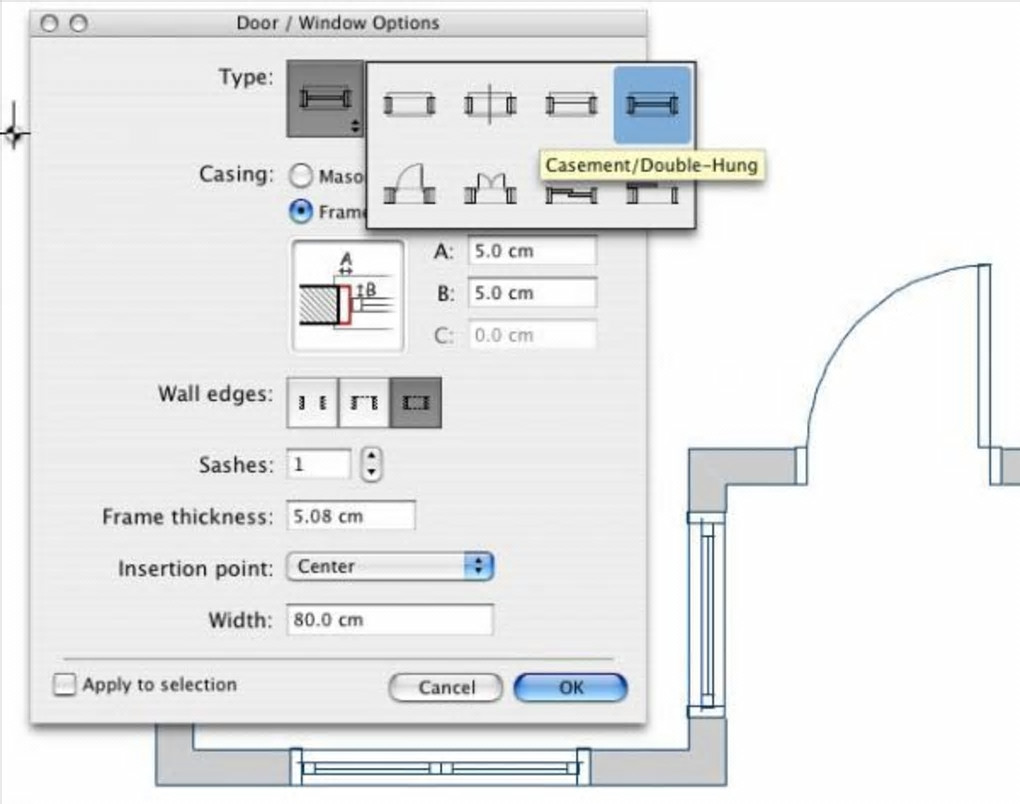The height and width of the screenshot is (804, 1020).
Task: Open the Type selector popup button
Action: coord(325,99)
